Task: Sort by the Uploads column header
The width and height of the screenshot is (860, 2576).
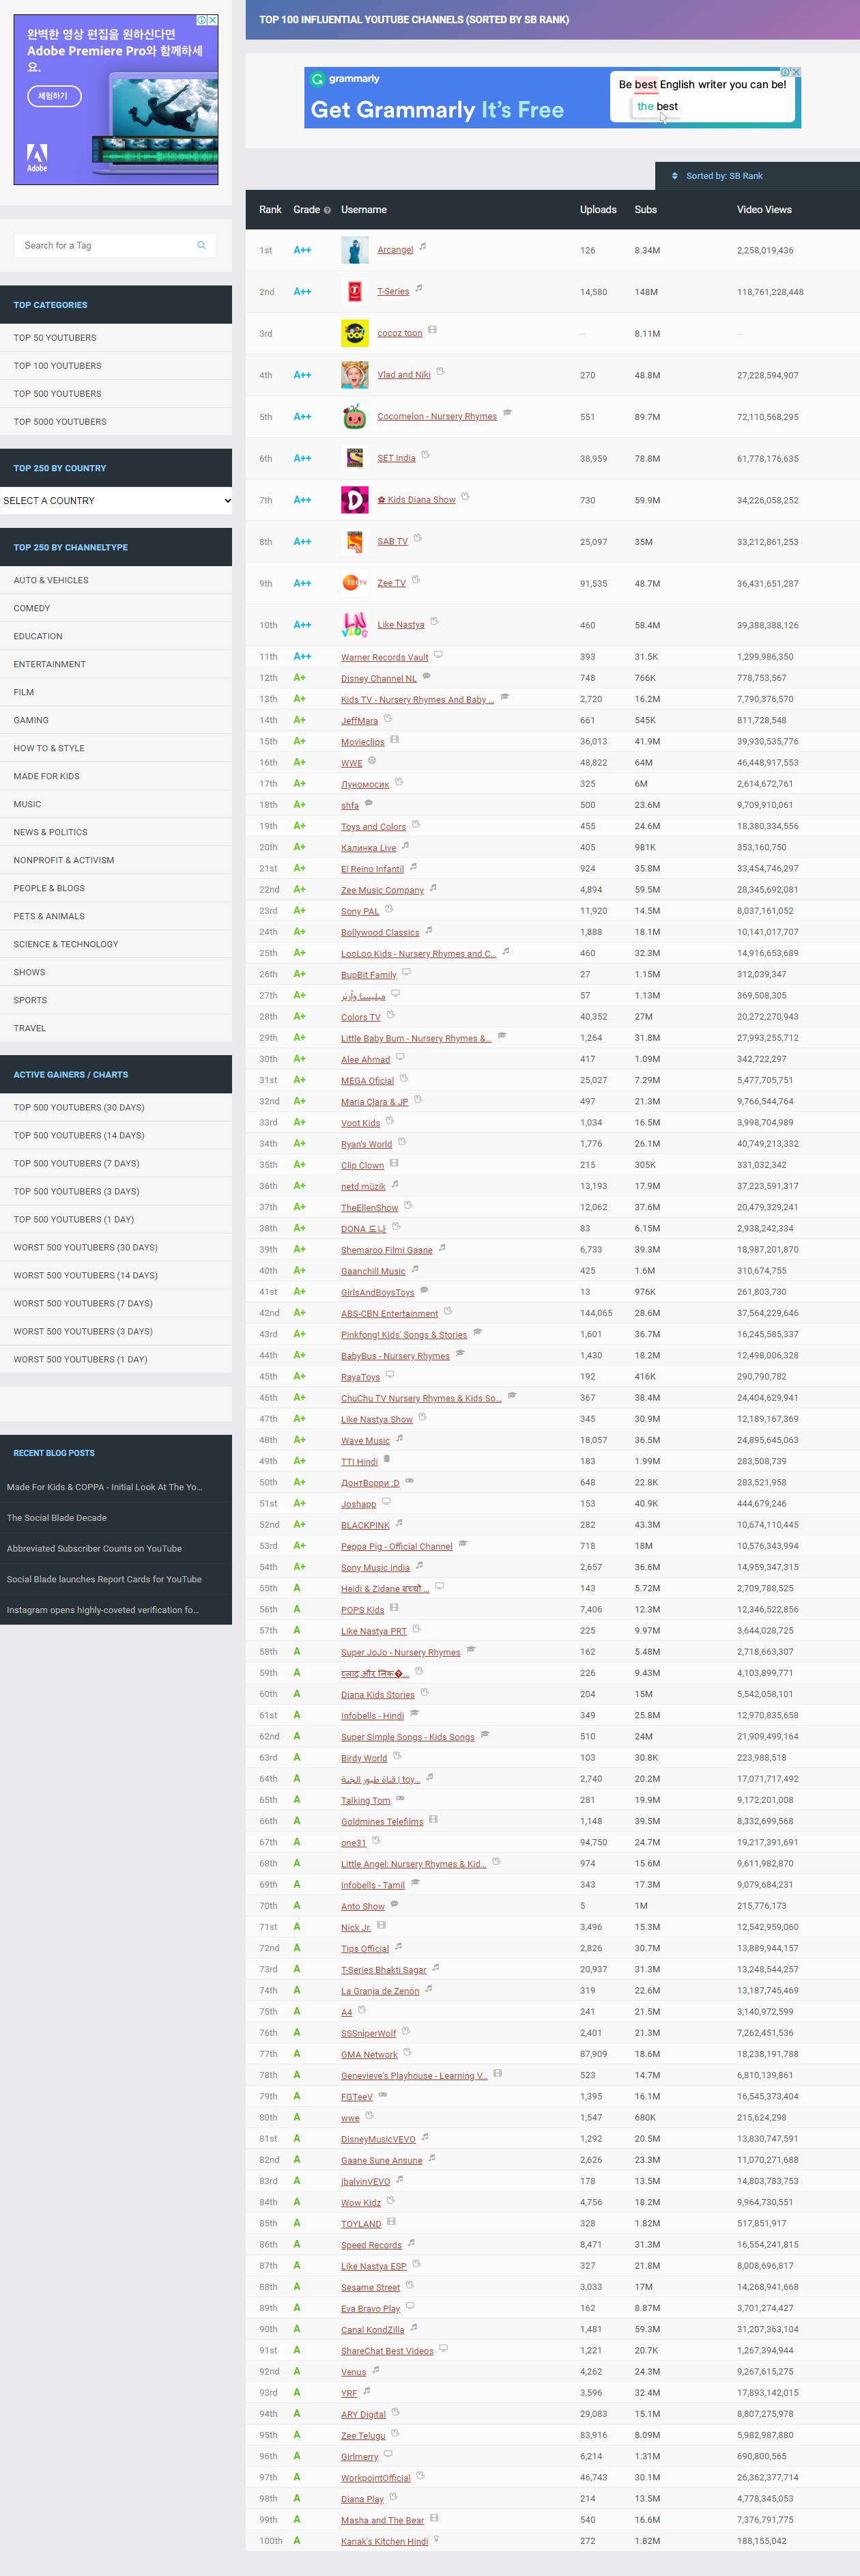Action: click(598, 210)
